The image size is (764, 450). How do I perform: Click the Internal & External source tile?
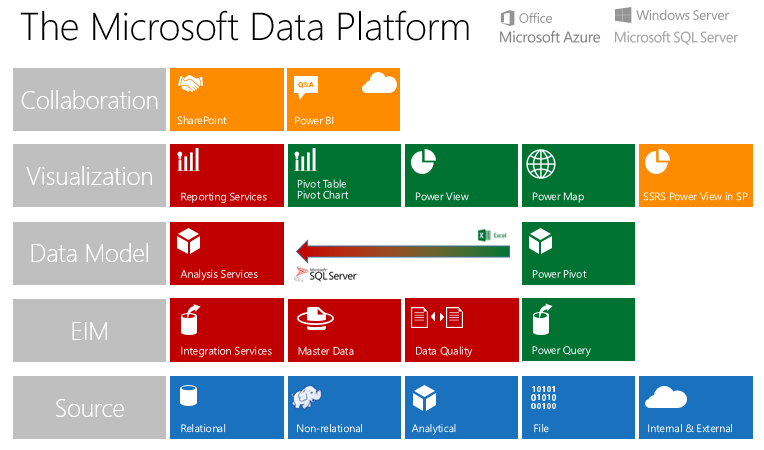[695, 407]
